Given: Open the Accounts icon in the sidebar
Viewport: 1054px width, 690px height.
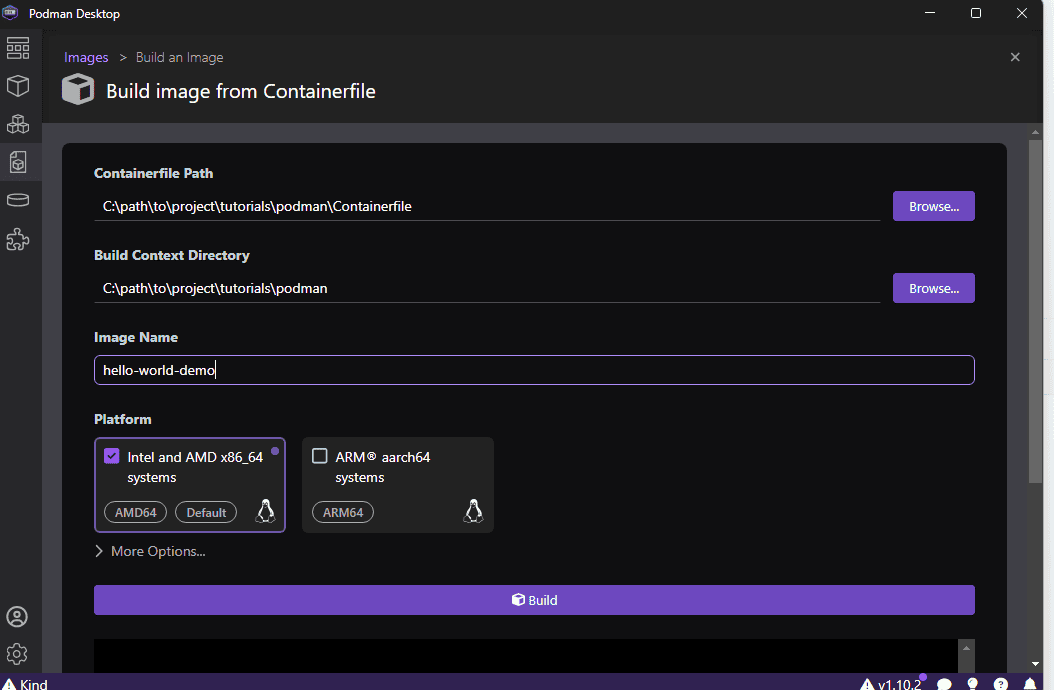Looking at the screenshot, I should click(x=17, y=617).
